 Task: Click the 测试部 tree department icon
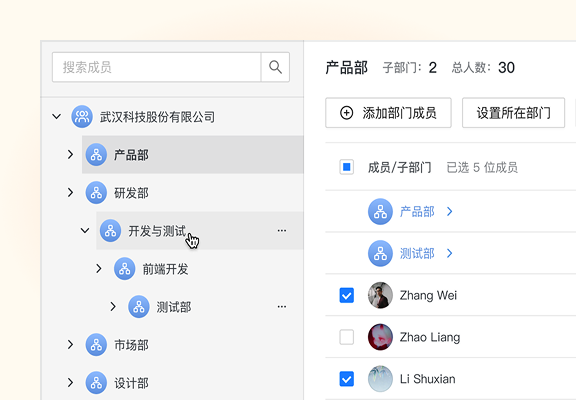[139, 306]
